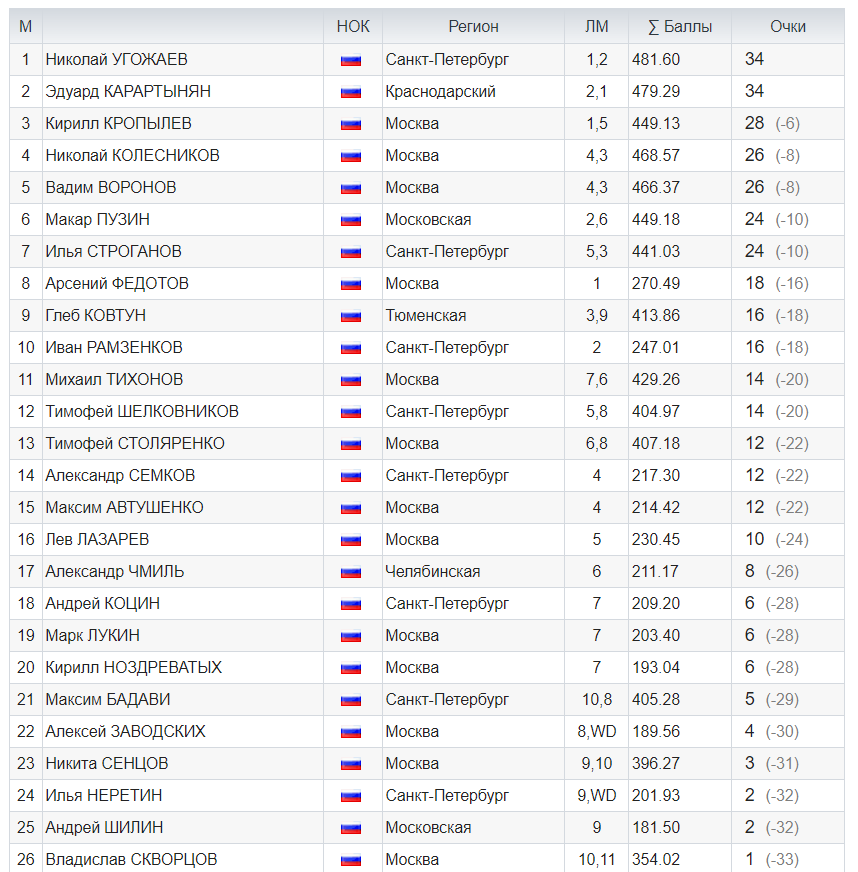Select the НОК column header

(353, 27)
